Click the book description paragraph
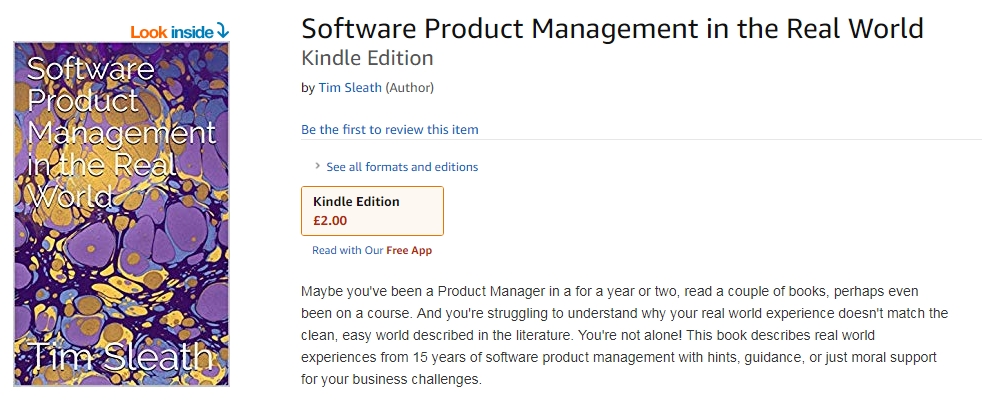The width and height of the screenshot is (982, 400). (624, 335)
